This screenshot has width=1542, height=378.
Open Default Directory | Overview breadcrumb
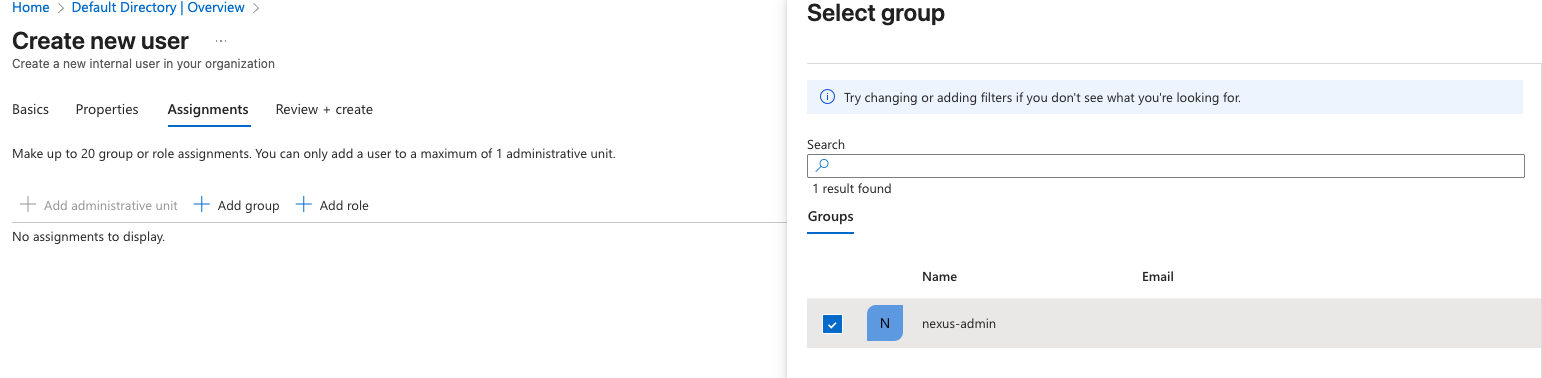(x=158, y=8)
